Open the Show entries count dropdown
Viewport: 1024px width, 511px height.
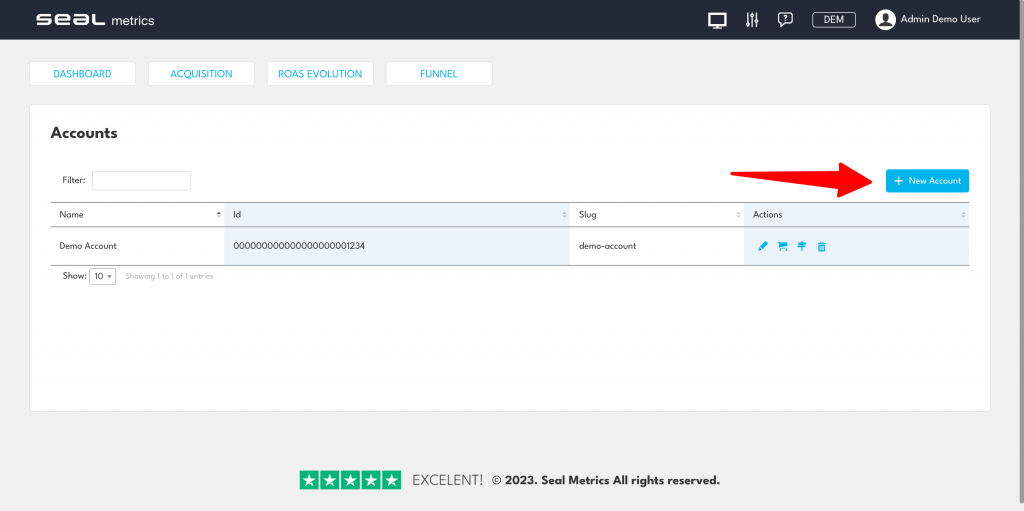point(103,276)
